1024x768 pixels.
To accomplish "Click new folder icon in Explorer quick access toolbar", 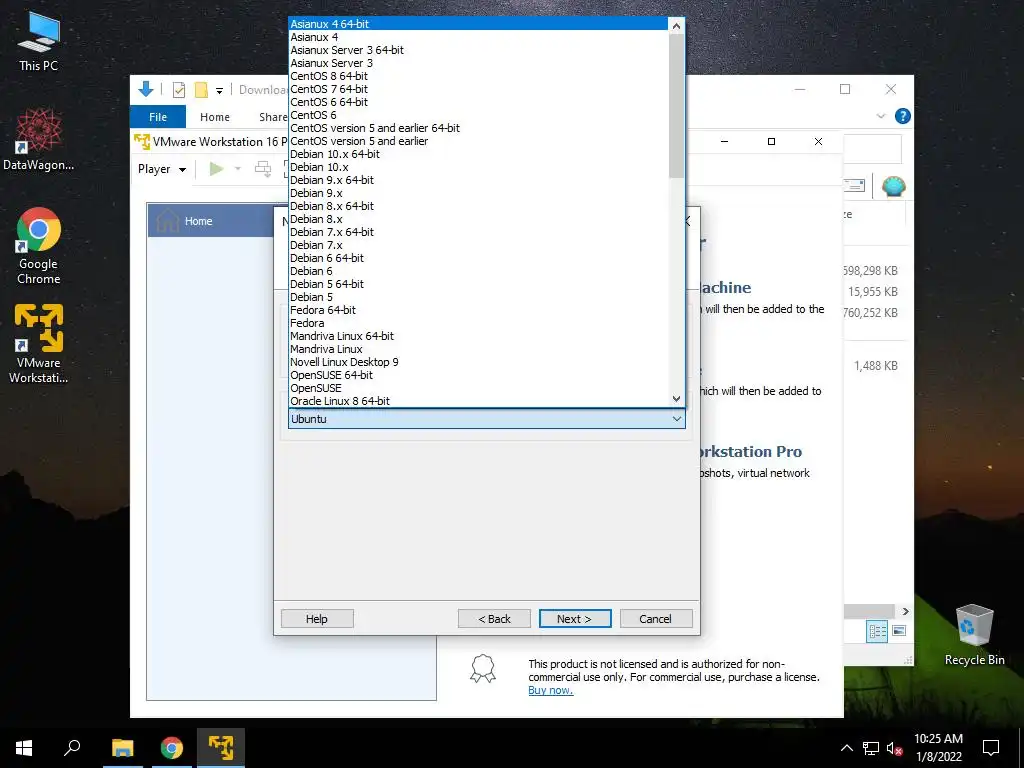I will click(x=201, y=90).
